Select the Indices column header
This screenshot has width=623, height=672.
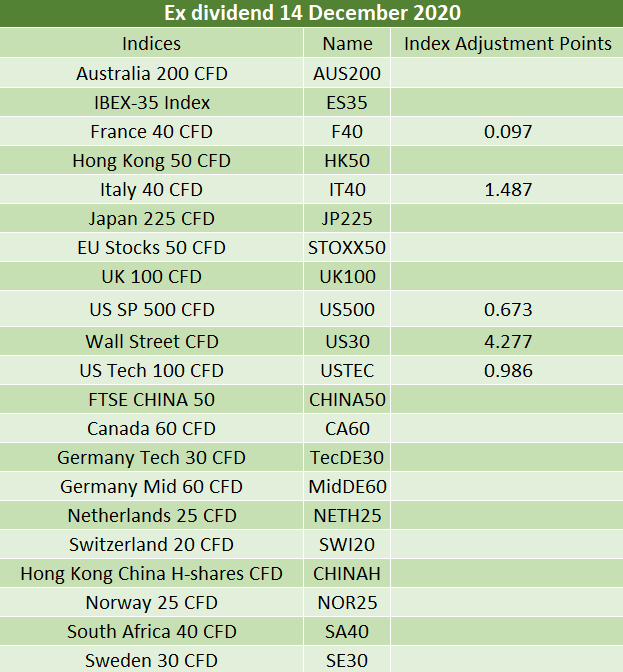tap(151, 43)
